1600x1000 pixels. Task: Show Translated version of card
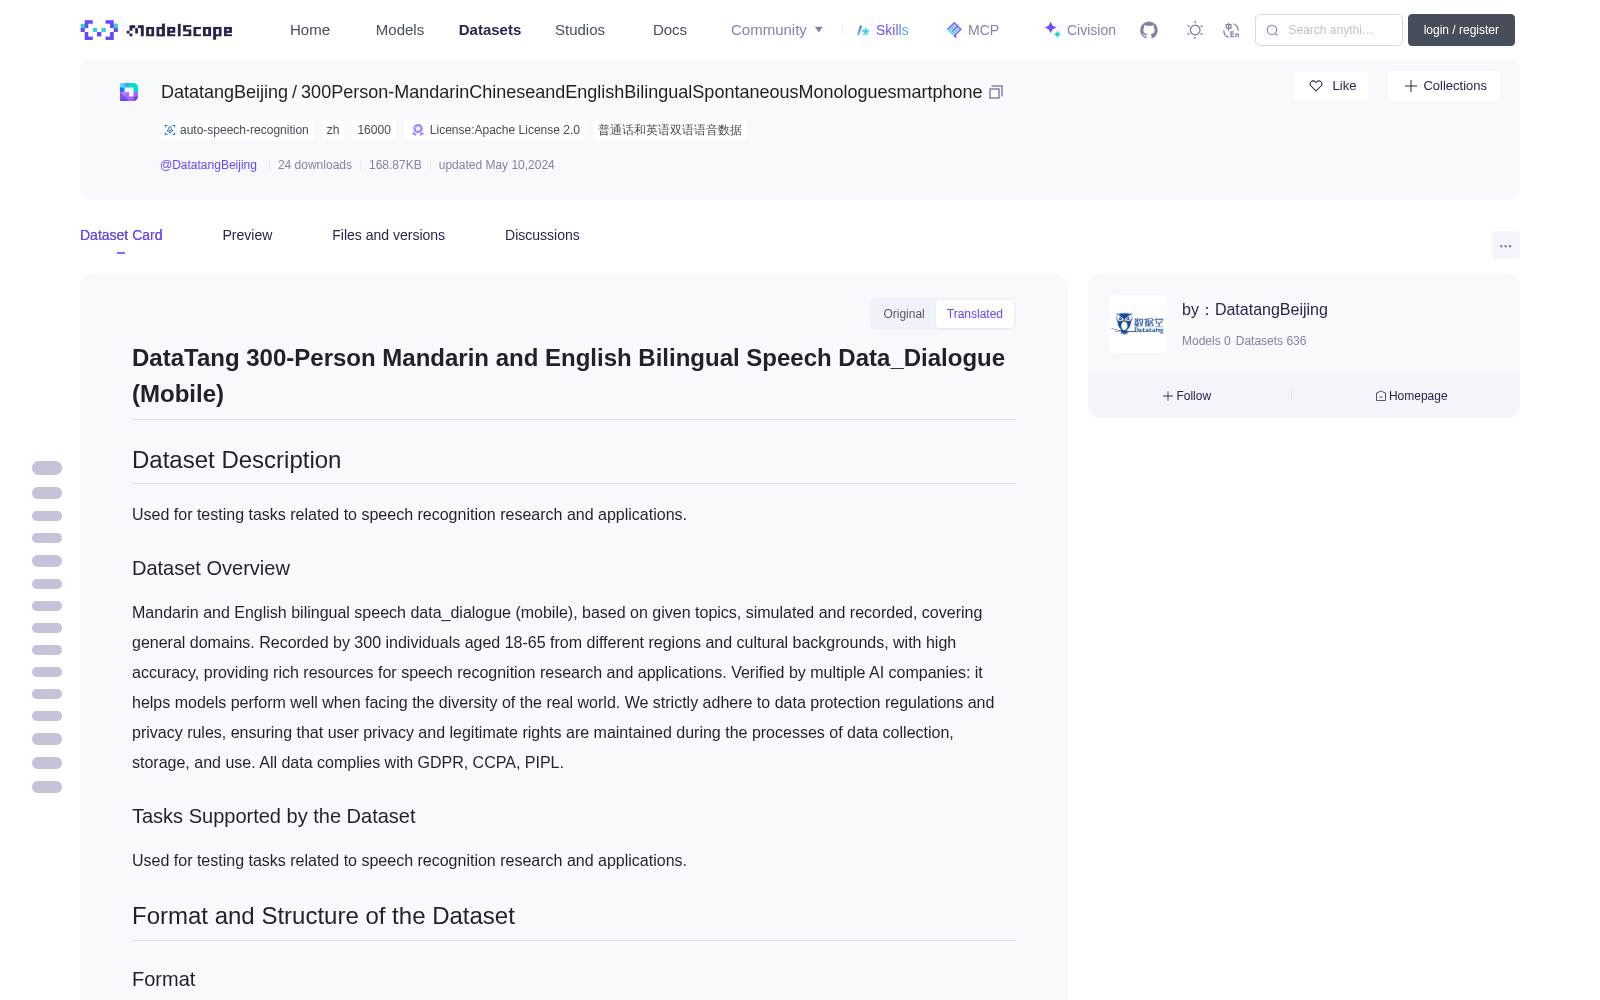click(x=975, y=314)
